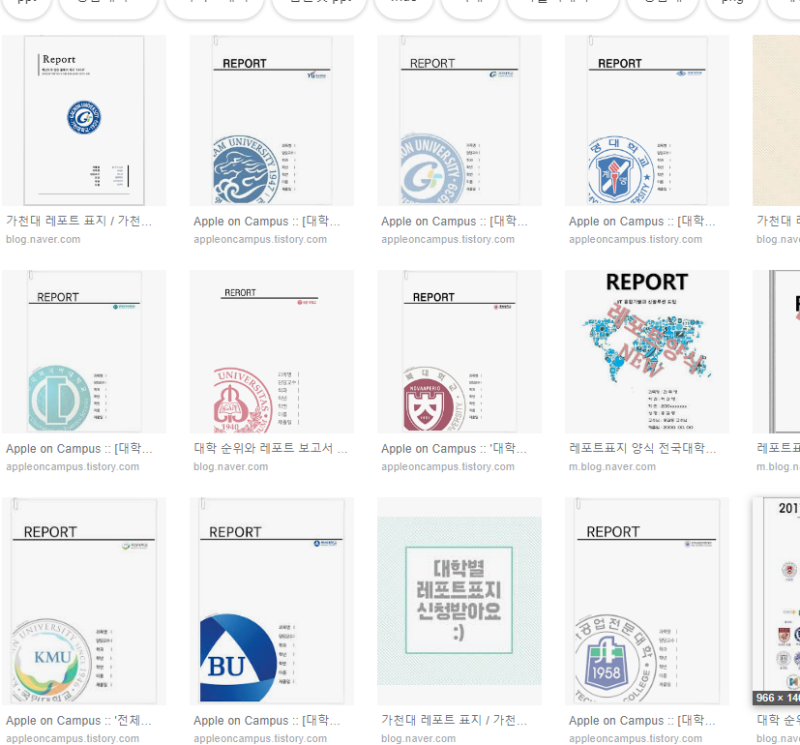Screen dimensions: 800x745
Task: Click m.blog.naver.com under '레포트표지 양식 전국대학'
Action: (x=612, y=466)
